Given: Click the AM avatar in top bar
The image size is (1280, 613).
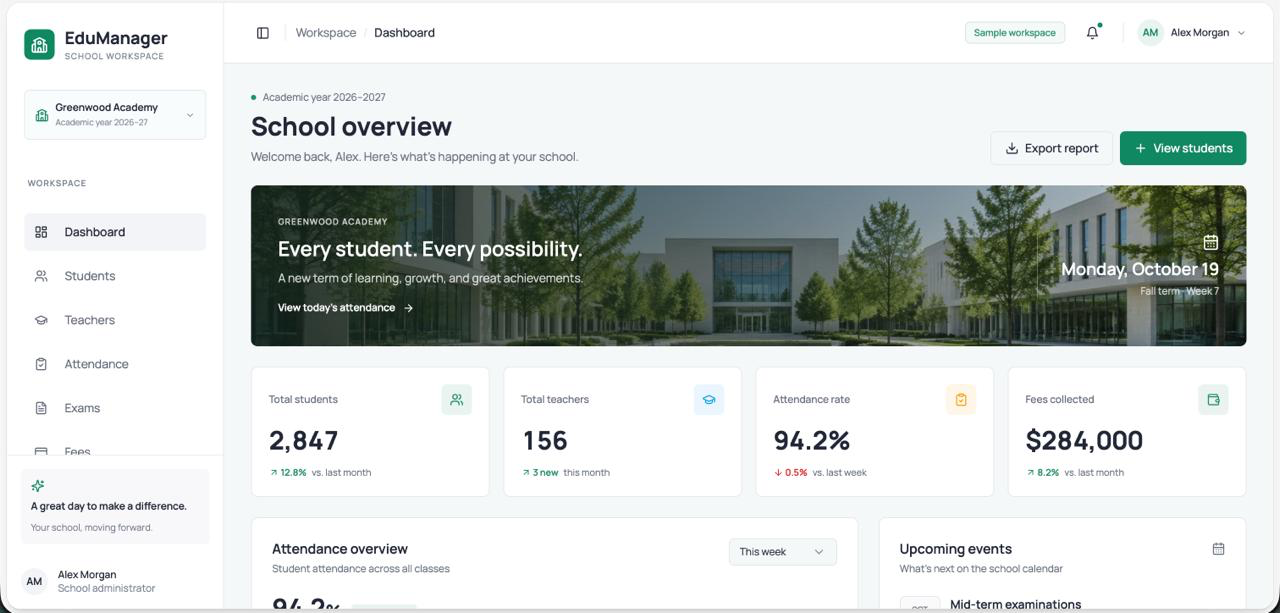Looking at the screenshot, I should 1150,33.
